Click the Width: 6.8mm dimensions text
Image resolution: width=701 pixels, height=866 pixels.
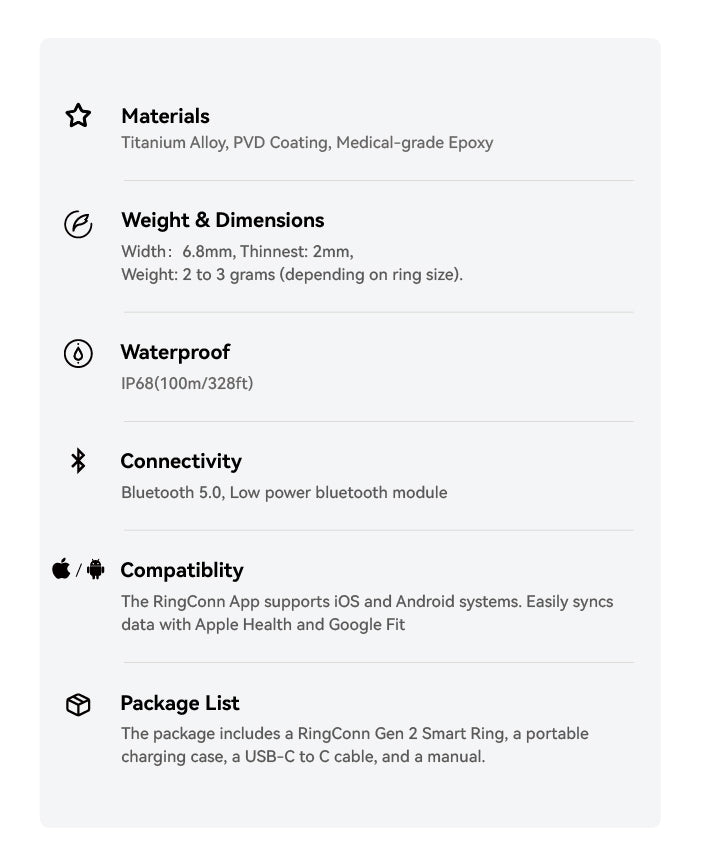[237, 251]
